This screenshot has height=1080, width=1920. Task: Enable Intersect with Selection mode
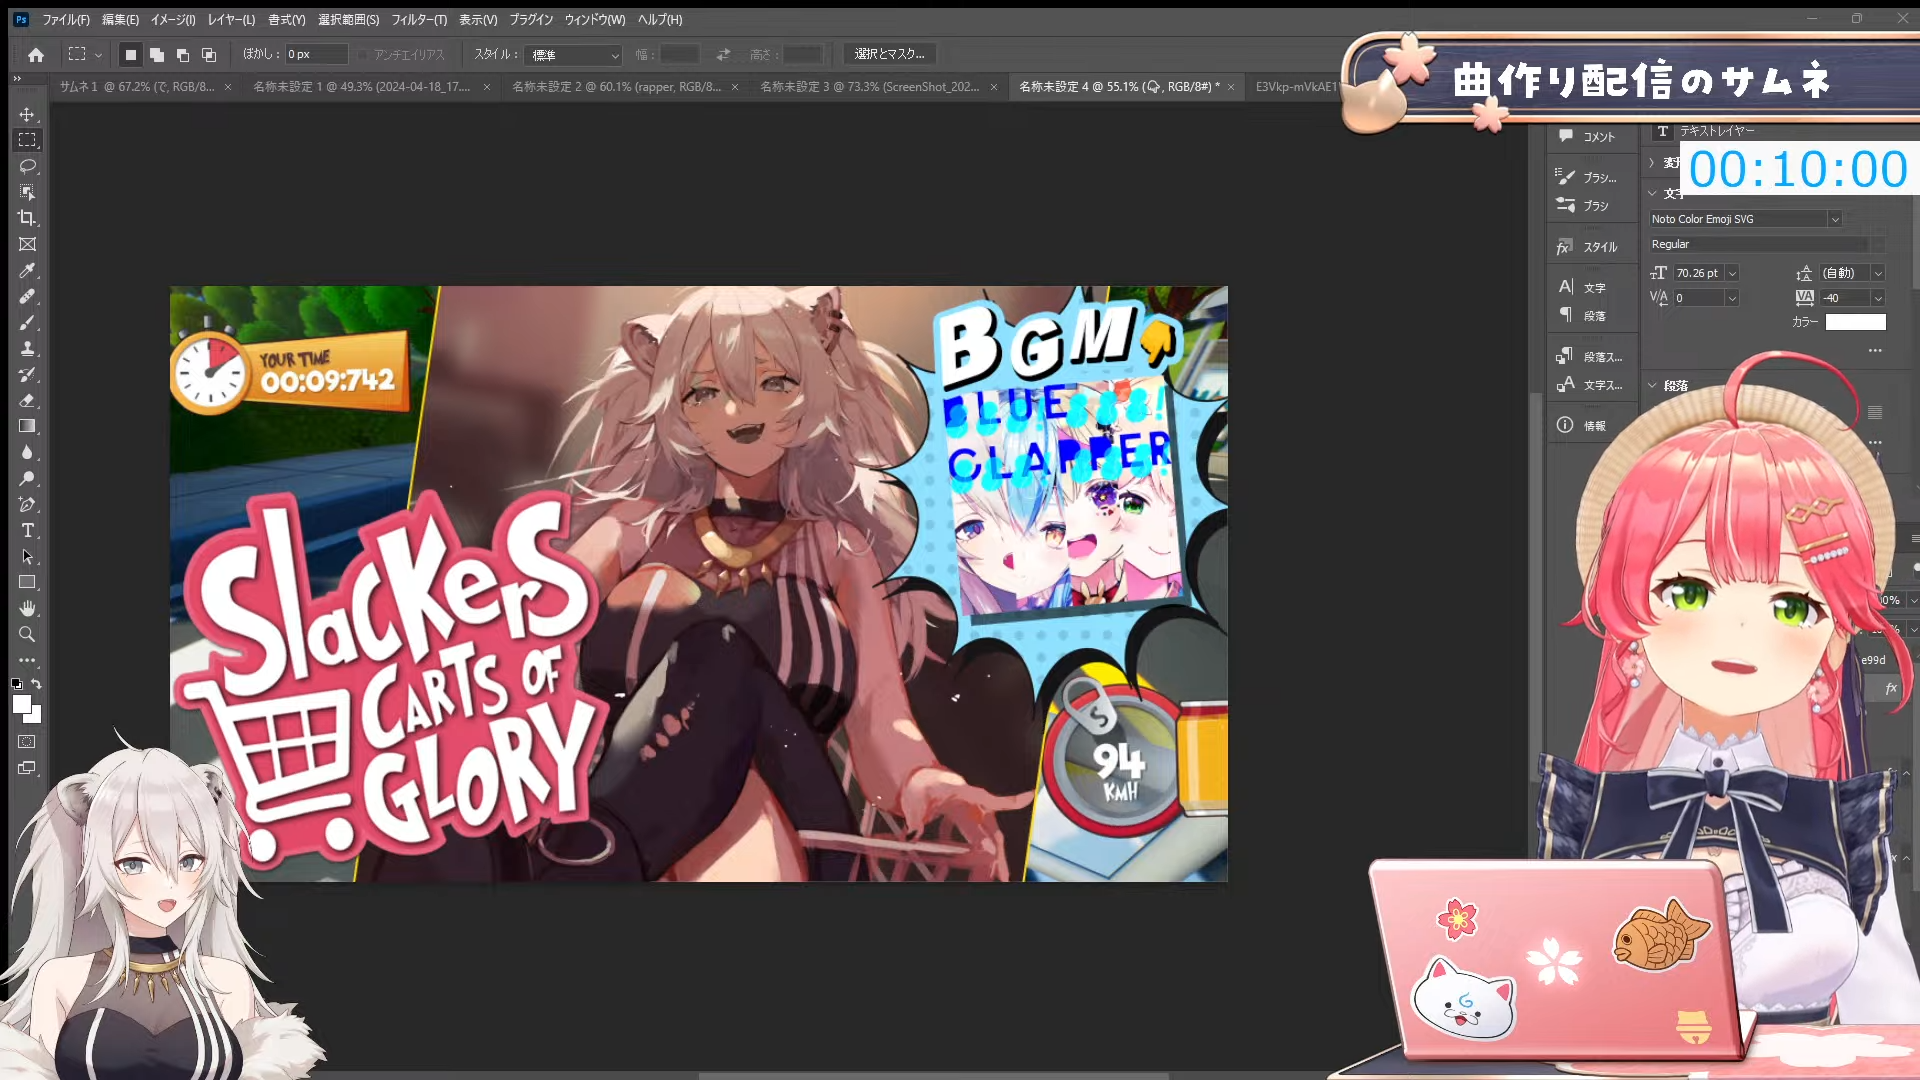pos(209,55)
